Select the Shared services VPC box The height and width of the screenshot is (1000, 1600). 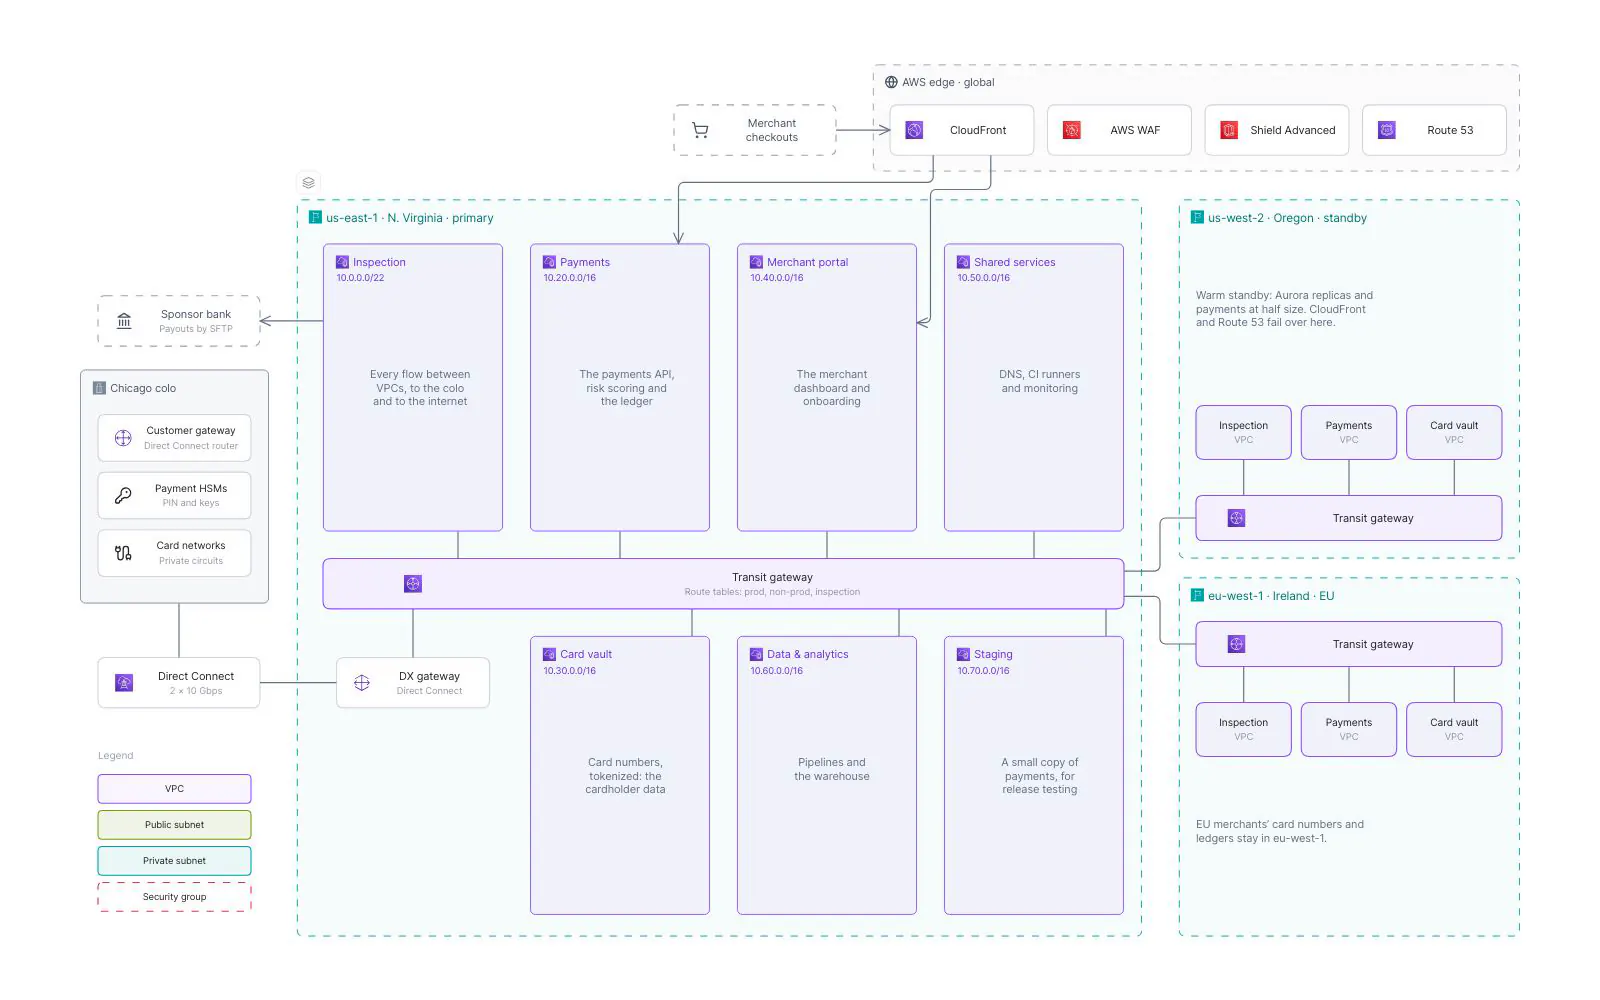pyautogui.click(x=1034, y=387)
